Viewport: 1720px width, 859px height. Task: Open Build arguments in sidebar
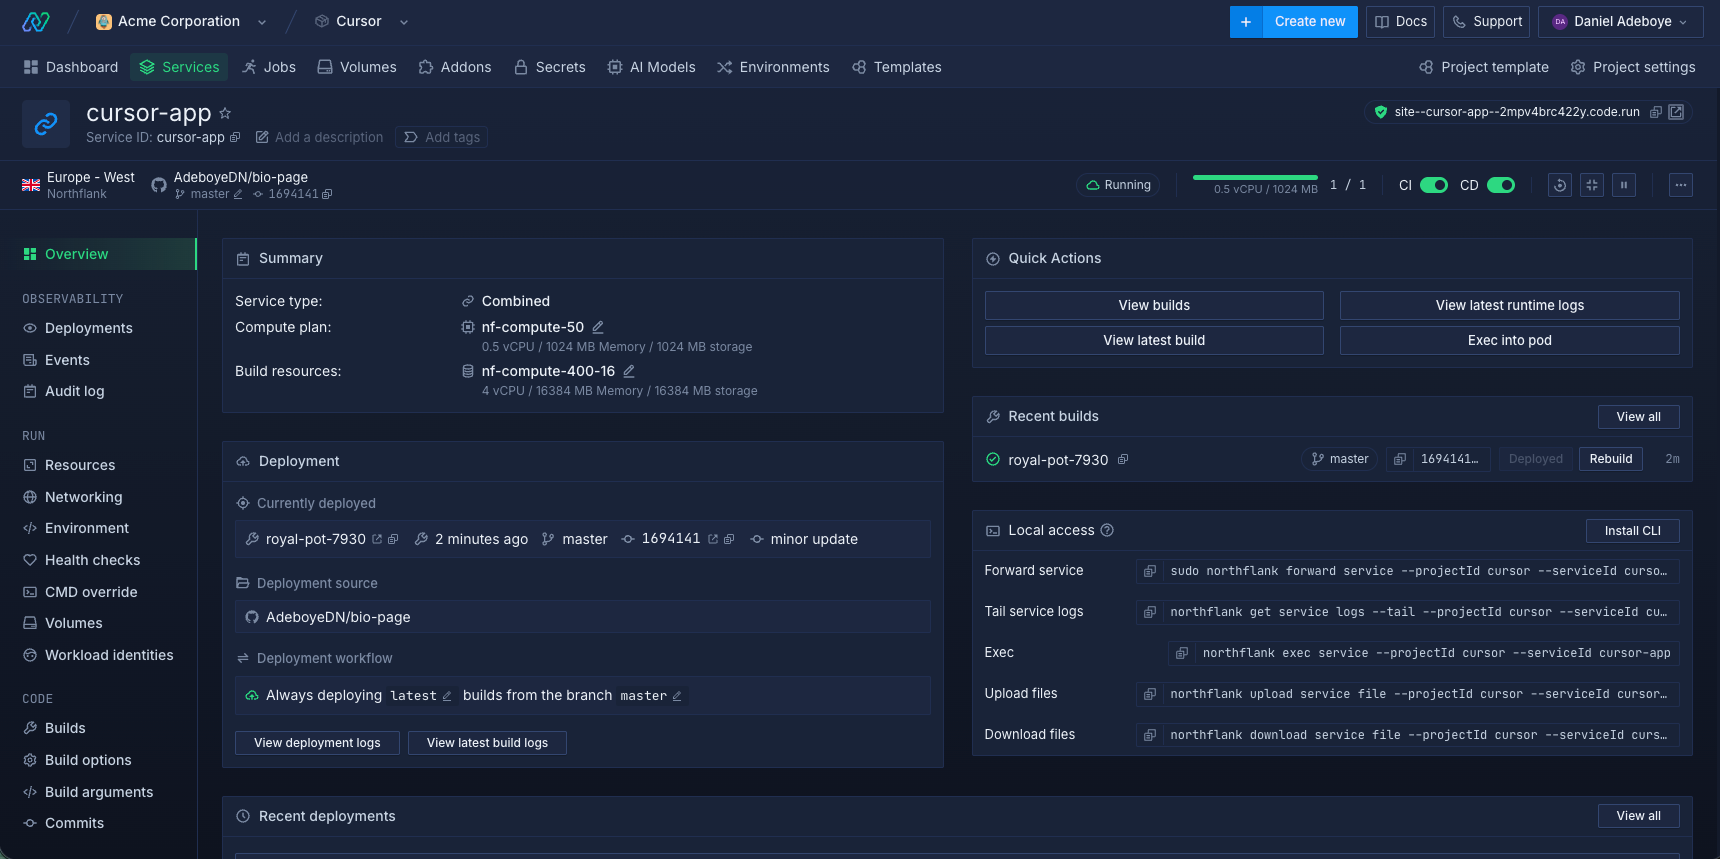88,792
